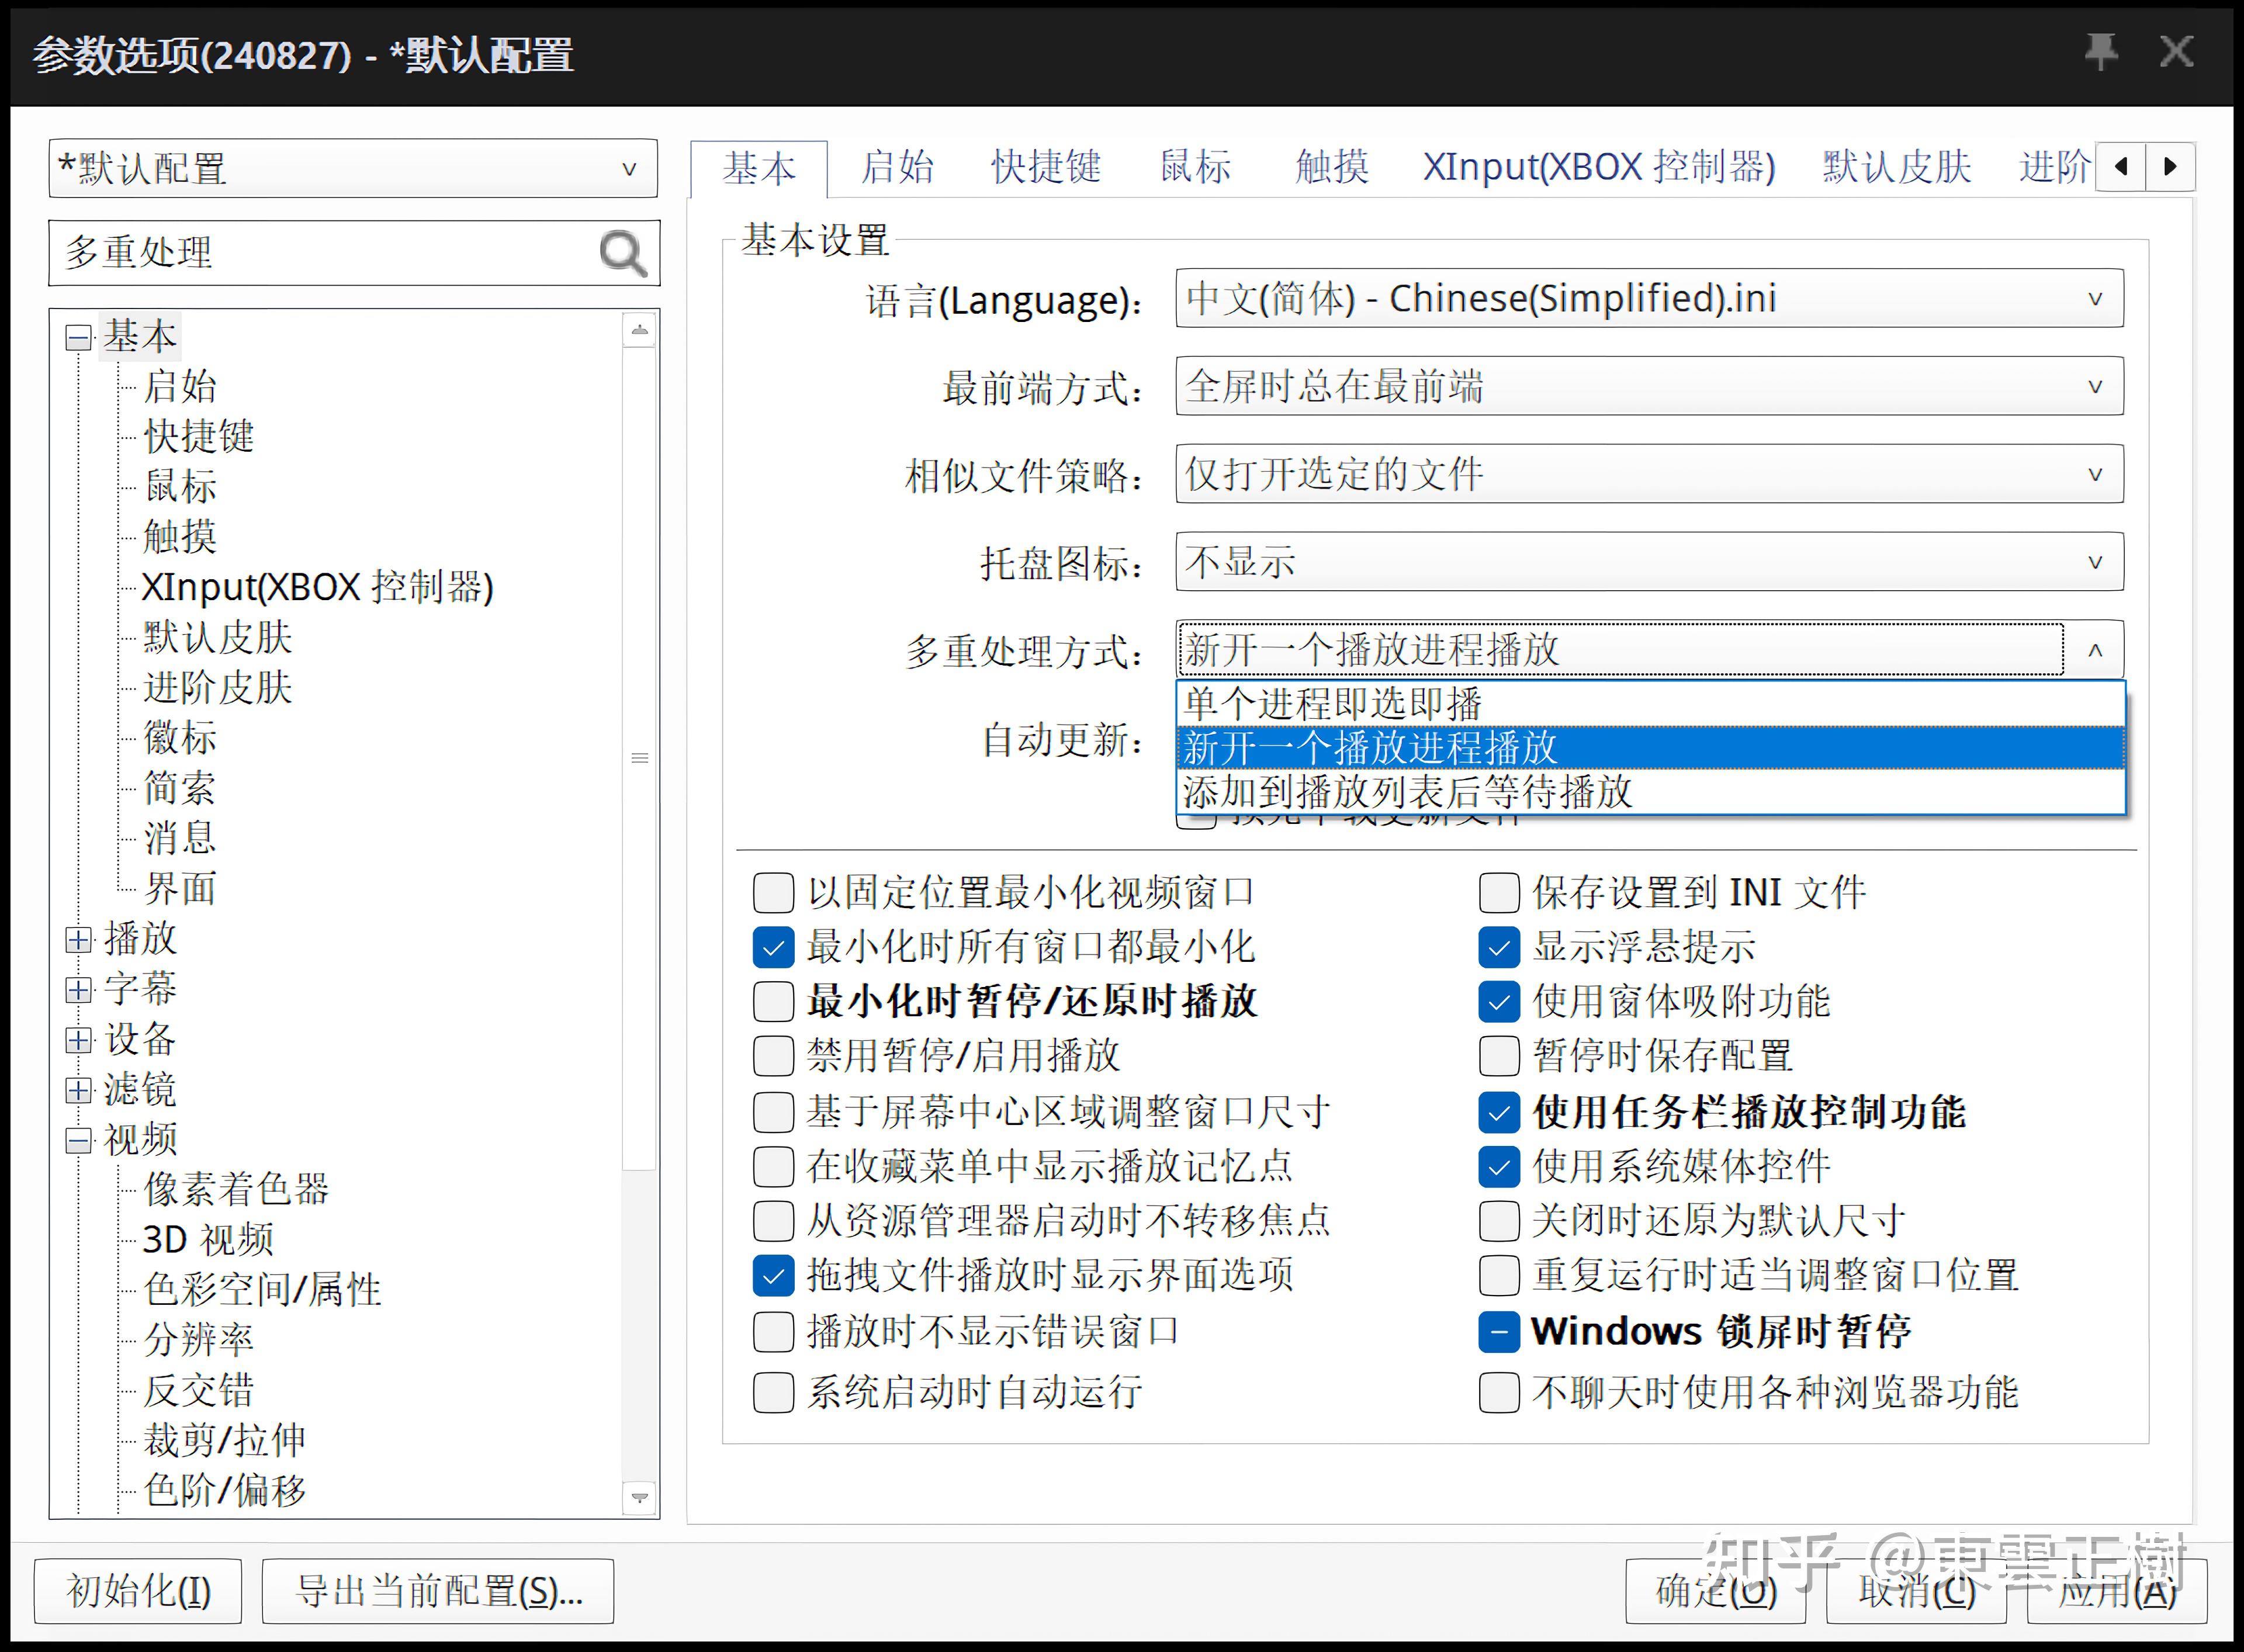Open the 触摸 tab

click(x=1332, y=167)
